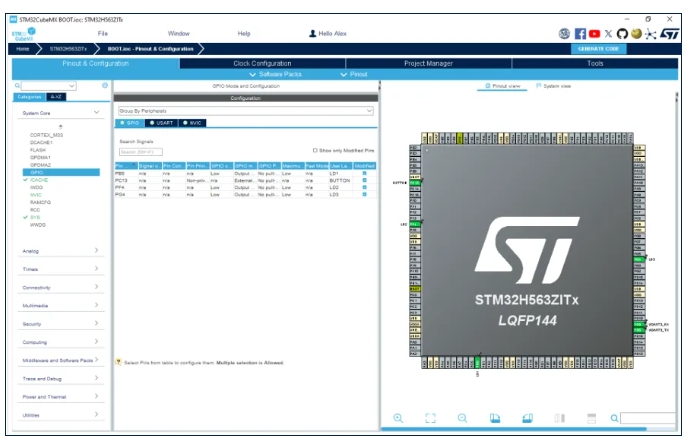Switch to System view
This screenshot has height=447, width=691.
554,86
